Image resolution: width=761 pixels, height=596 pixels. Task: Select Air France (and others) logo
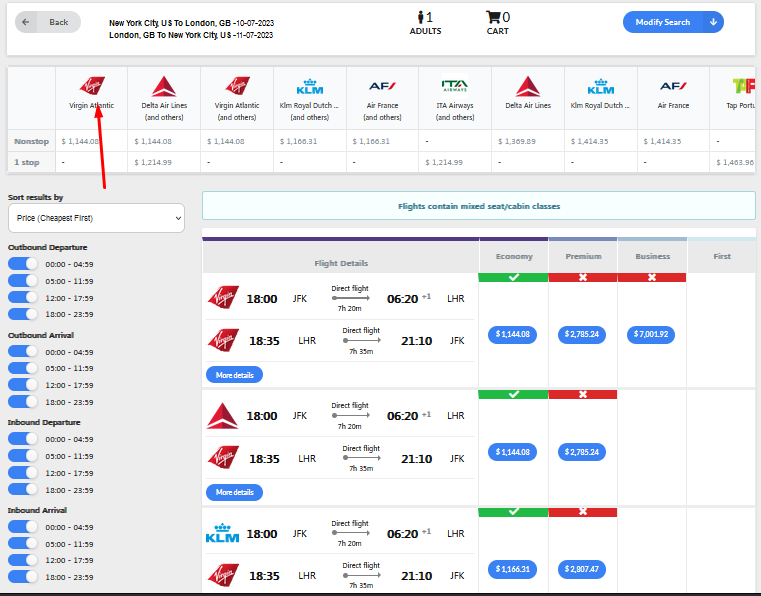click(x=382, y=86)
